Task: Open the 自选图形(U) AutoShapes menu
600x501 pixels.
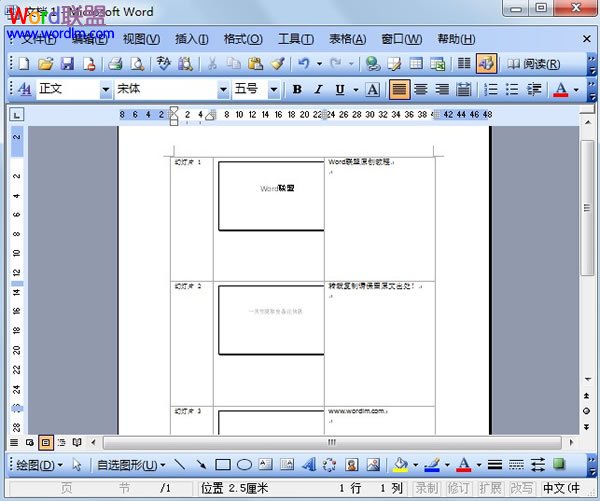Action: [x=131, y=465]
